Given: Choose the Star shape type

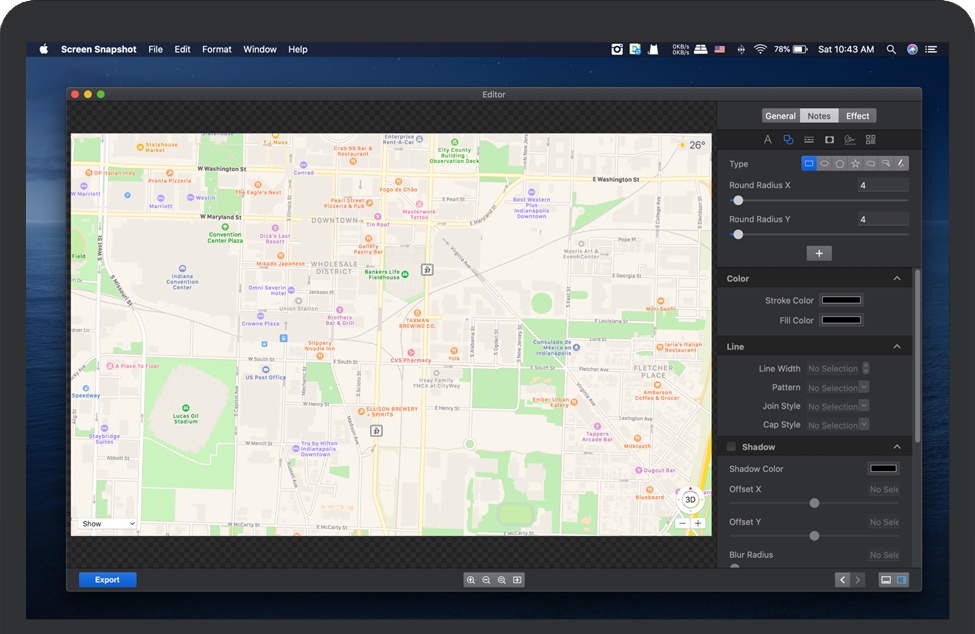Looking at the screenshot, I should click(x=855, y=163).
